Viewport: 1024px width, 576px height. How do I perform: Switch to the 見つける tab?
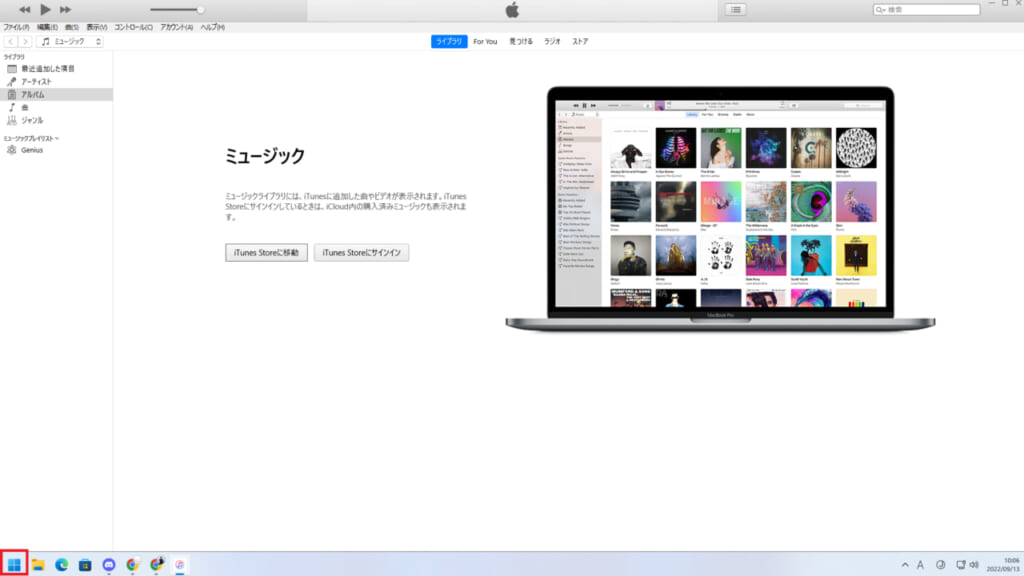pos(521,41)
